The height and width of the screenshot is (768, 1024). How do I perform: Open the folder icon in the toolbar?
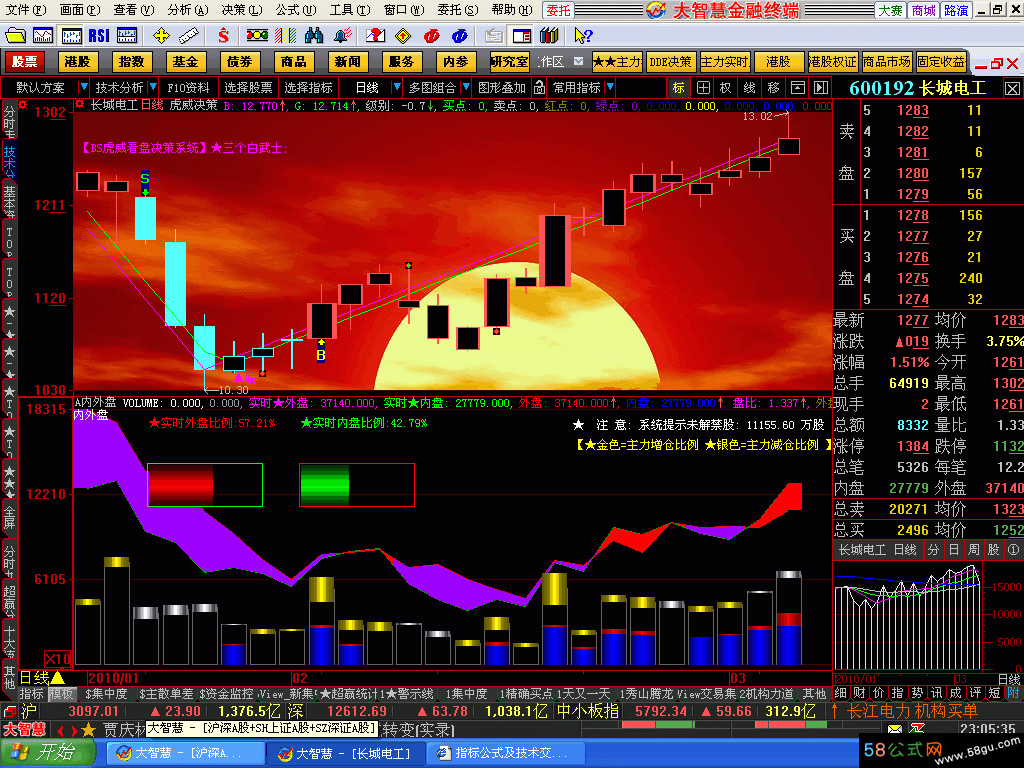pyautogui.click(x=15, y=35)
